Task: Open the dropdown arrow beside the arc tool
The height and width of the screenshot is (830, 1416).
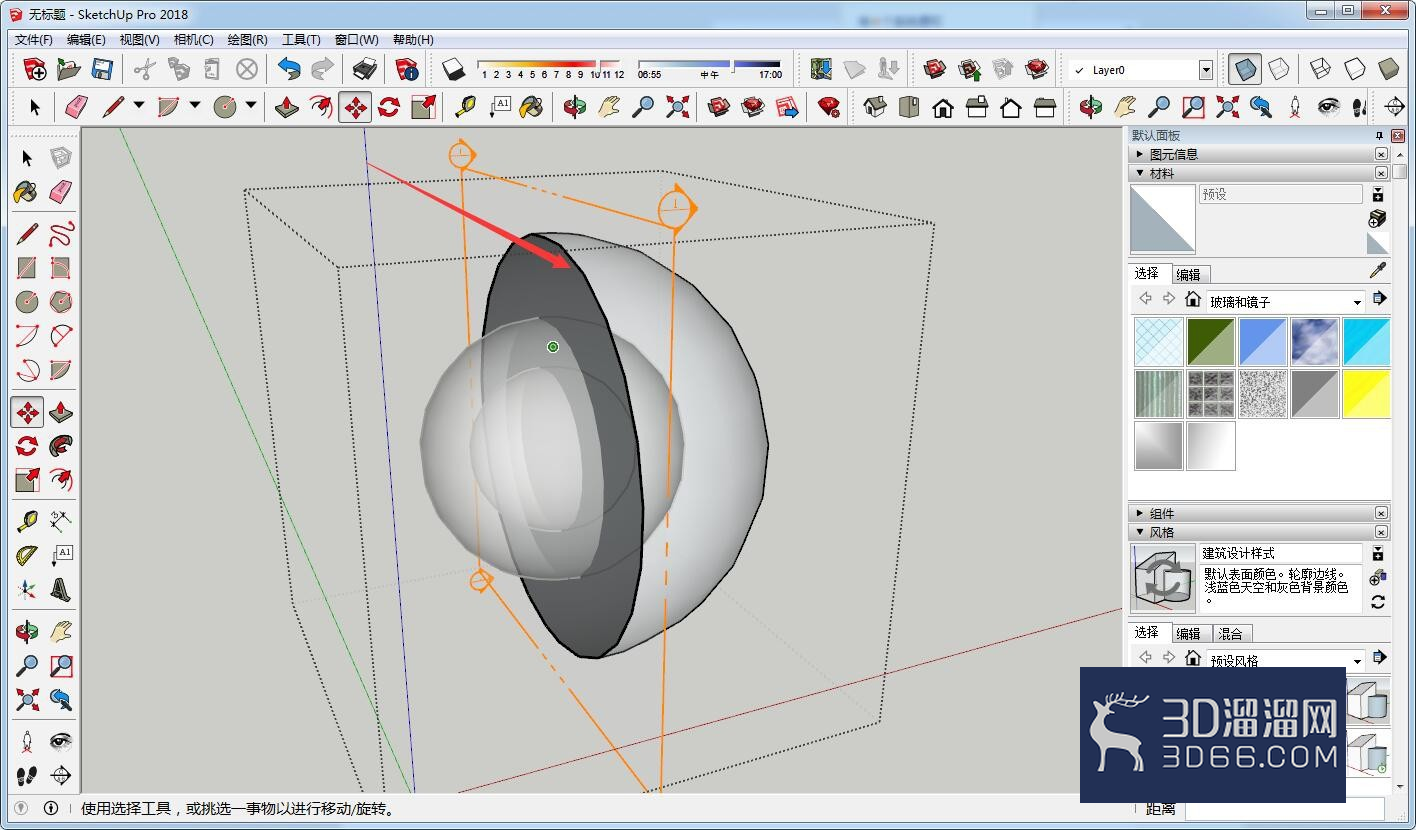Action: coord(195,106)
